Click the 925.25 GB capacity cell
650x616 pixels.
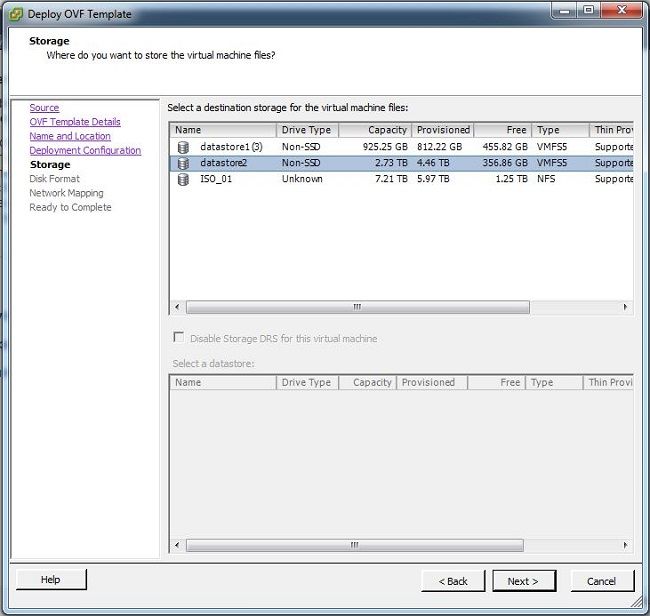pos(385,147)
